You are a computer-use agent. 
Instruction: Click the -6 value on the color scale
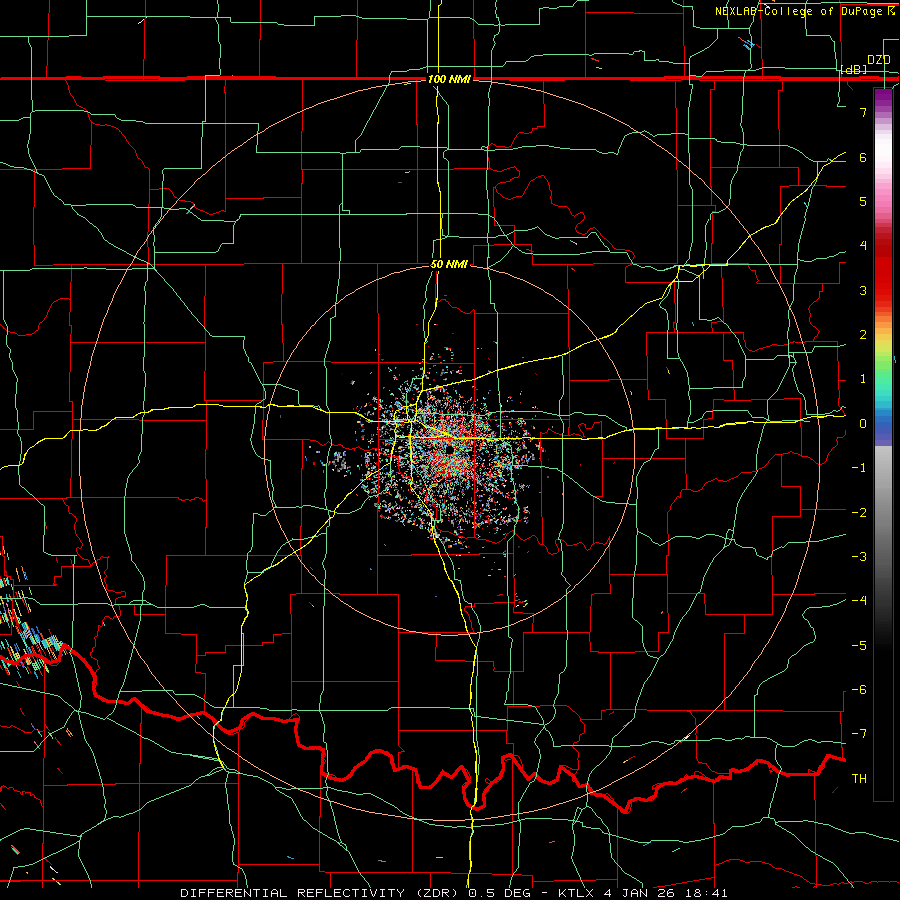coord(859,690)
